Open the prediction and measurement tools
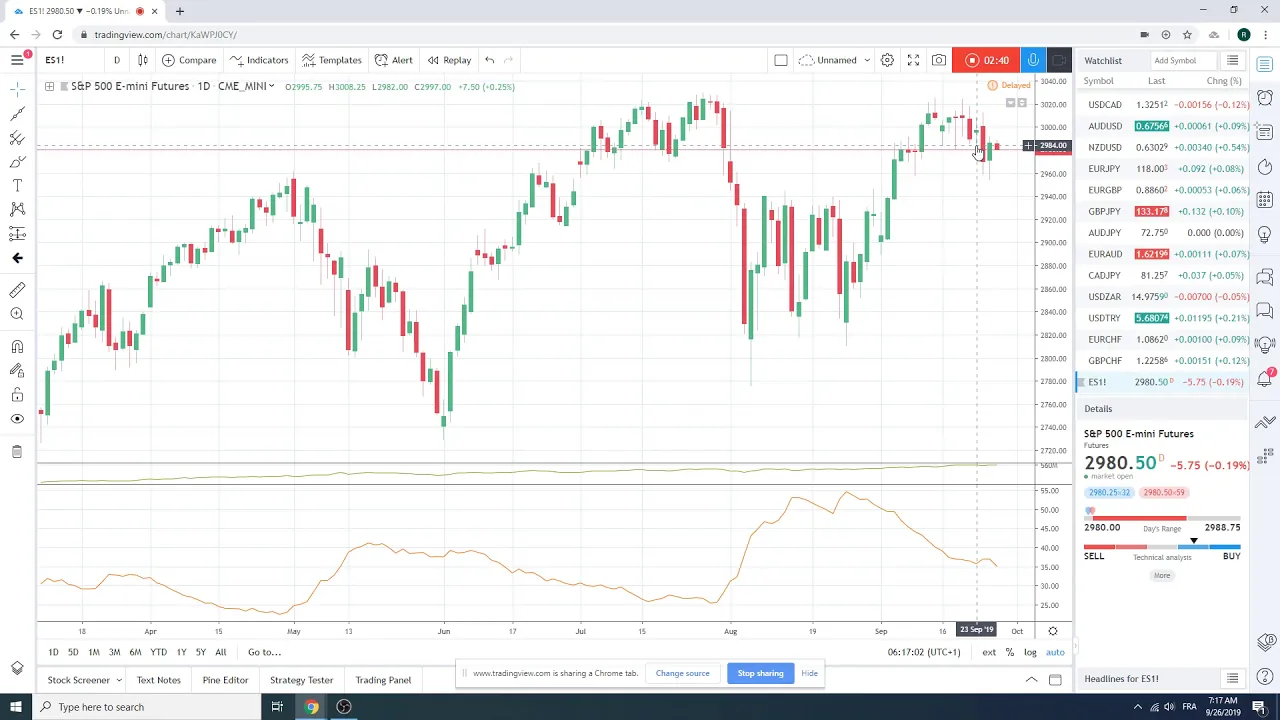Image resolution: width=1280 pixels, height=720 pixels. click(x=17, y=233)
